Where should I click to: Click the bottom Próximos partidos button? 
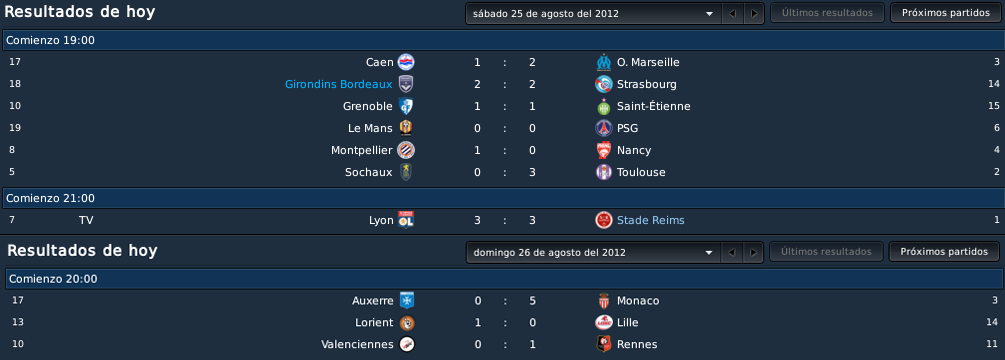click(x=944, y=252)
